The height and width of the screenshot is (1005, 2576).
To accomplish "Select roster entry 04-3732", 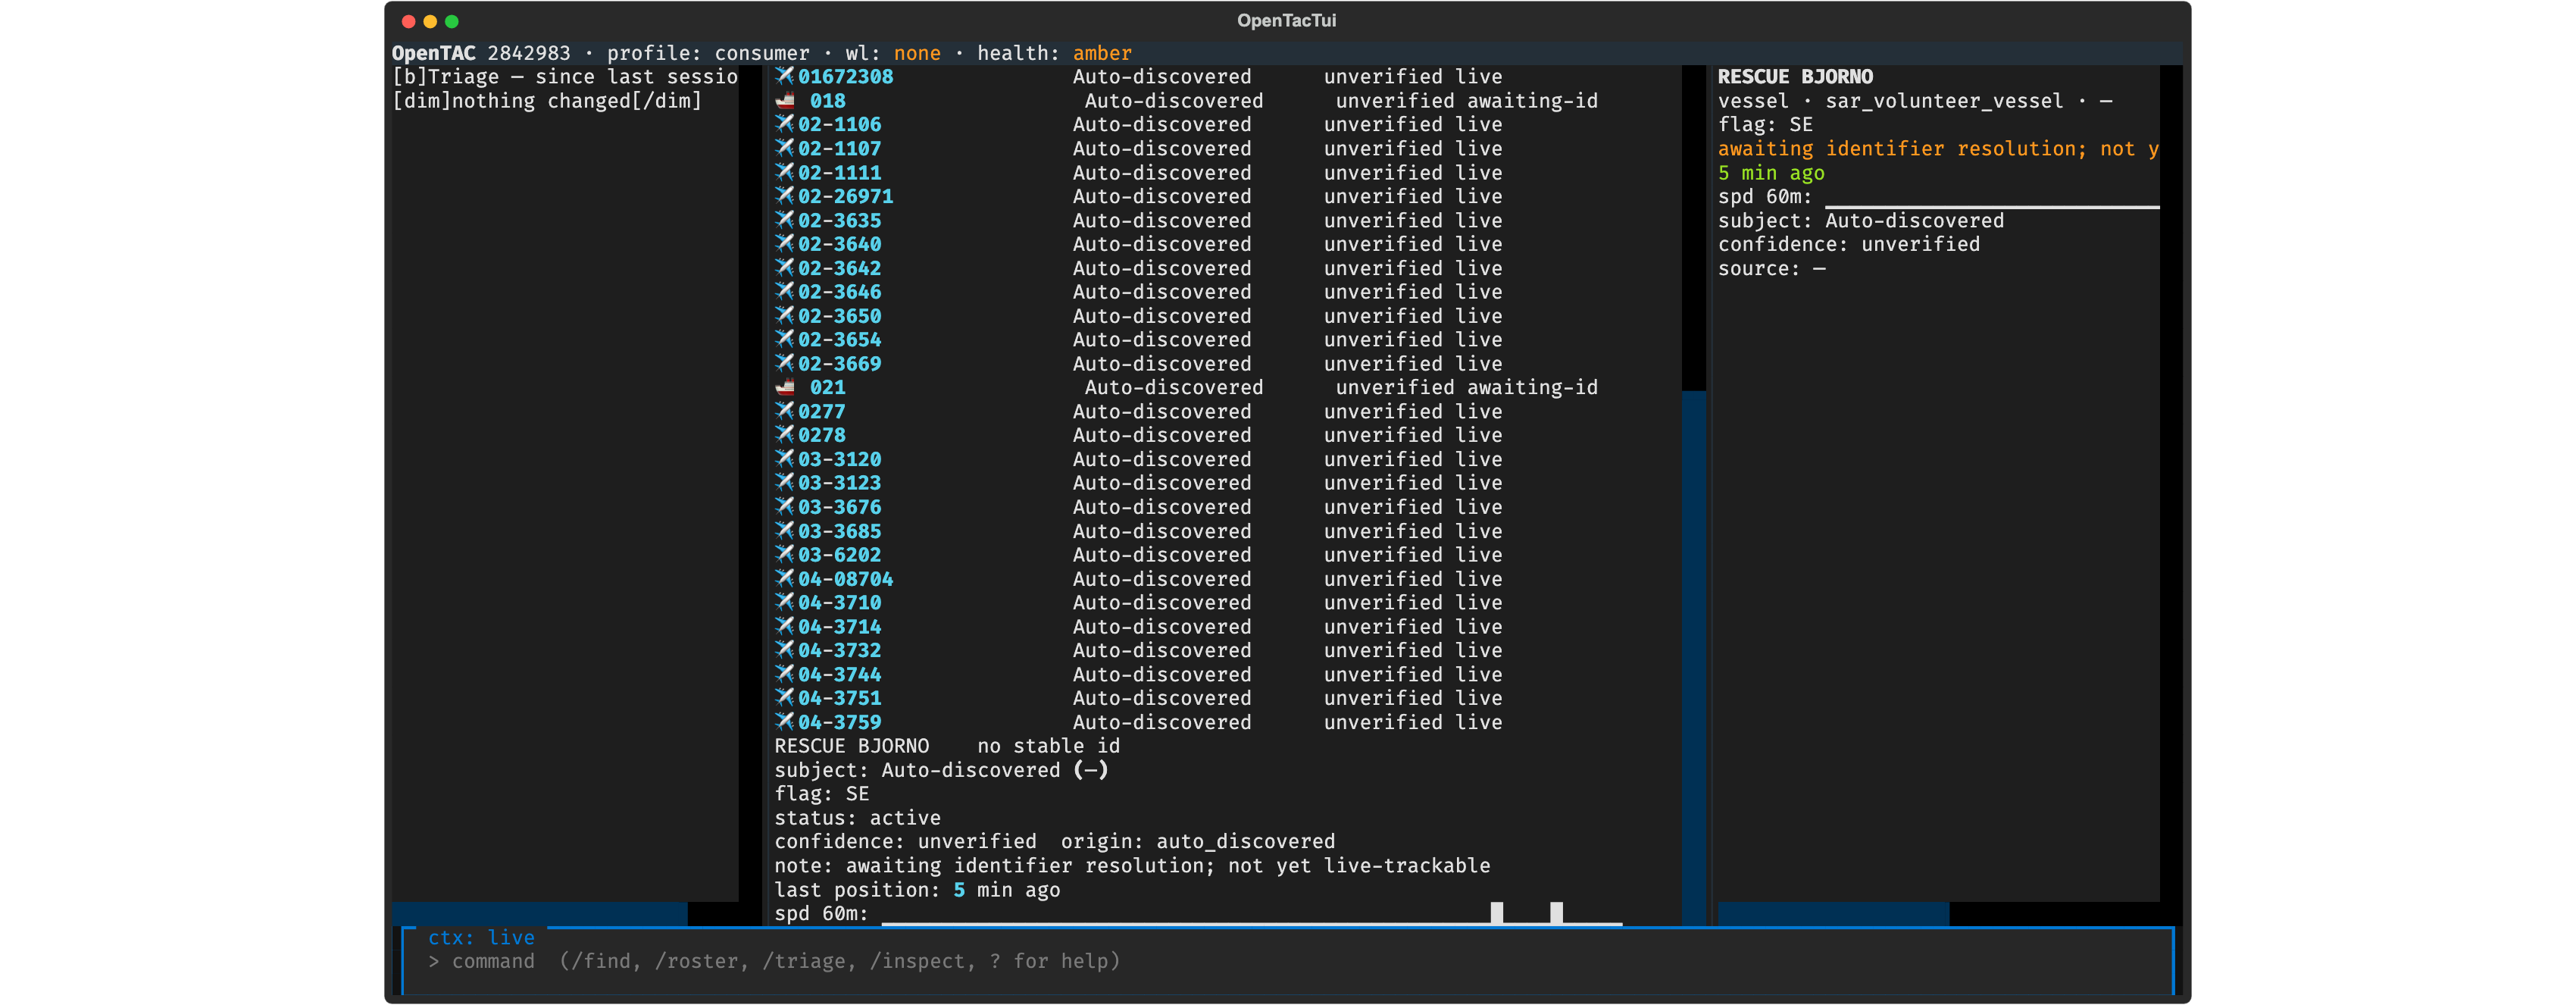I will [x=1138, y=651].
